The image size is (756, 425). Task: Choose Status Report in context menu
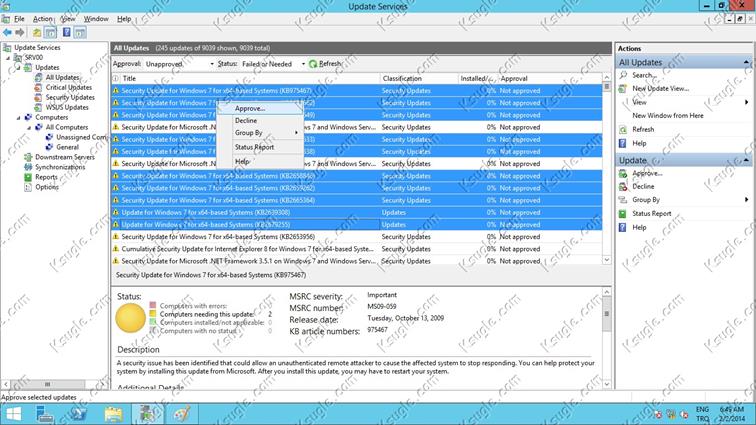260,147
